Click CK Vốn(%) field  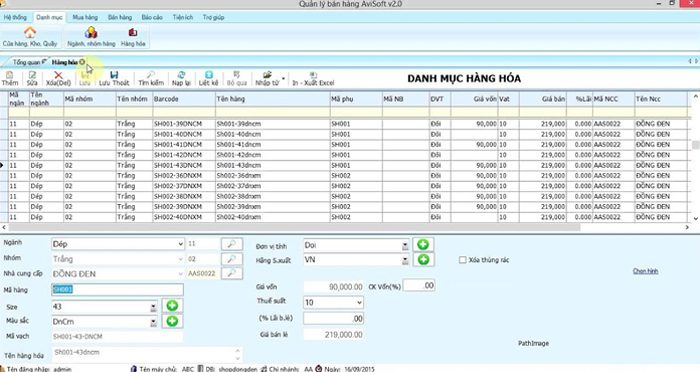[x=419, y=285]
